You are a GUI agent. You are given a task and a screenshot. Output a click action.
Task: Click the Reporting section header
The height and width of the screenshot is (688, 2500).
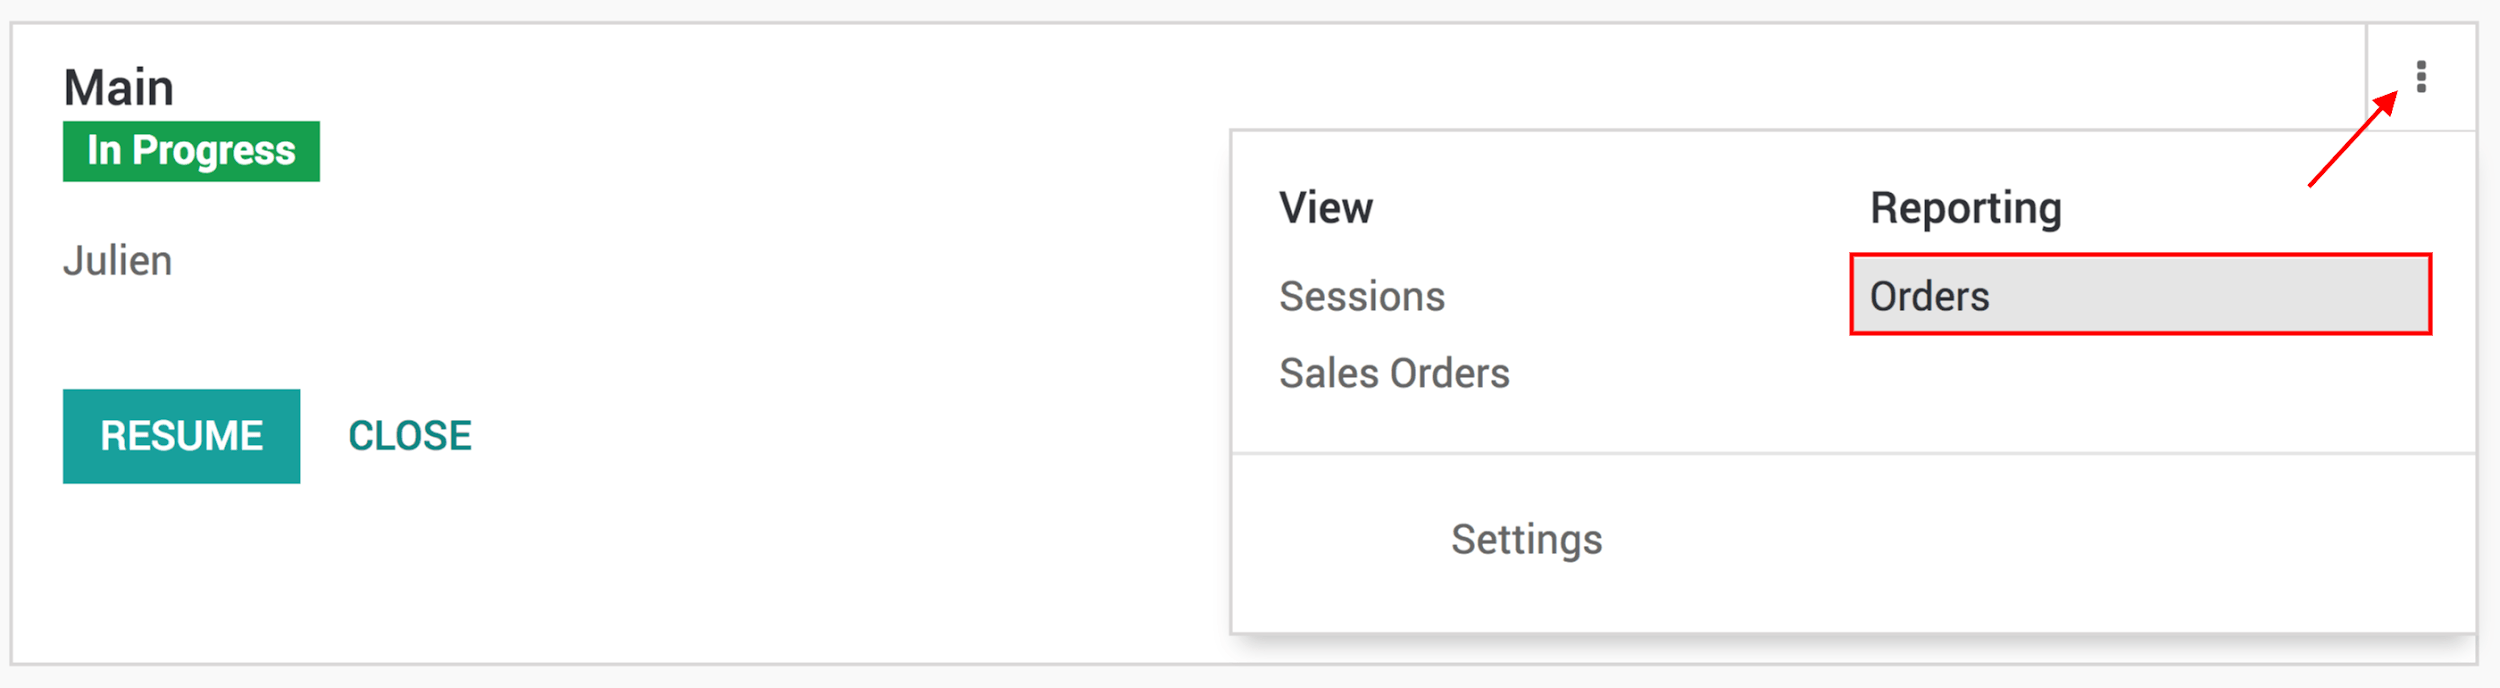tap(1965, 207)
